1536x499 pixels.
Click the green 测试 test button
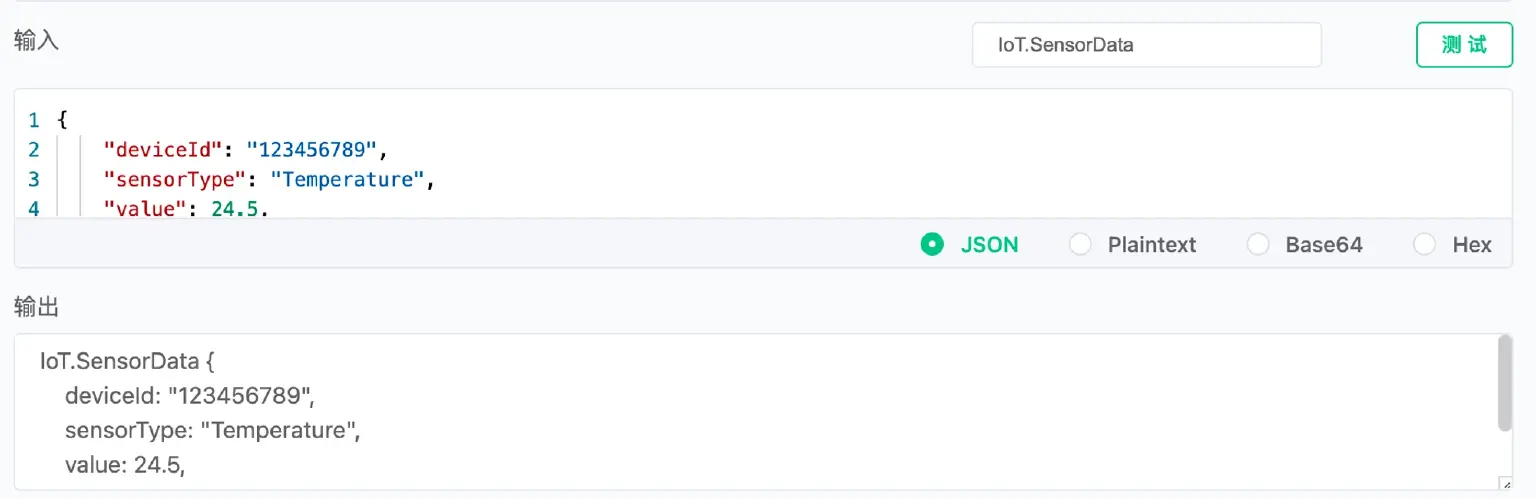pyautogui.click(x=1464, y=45)
